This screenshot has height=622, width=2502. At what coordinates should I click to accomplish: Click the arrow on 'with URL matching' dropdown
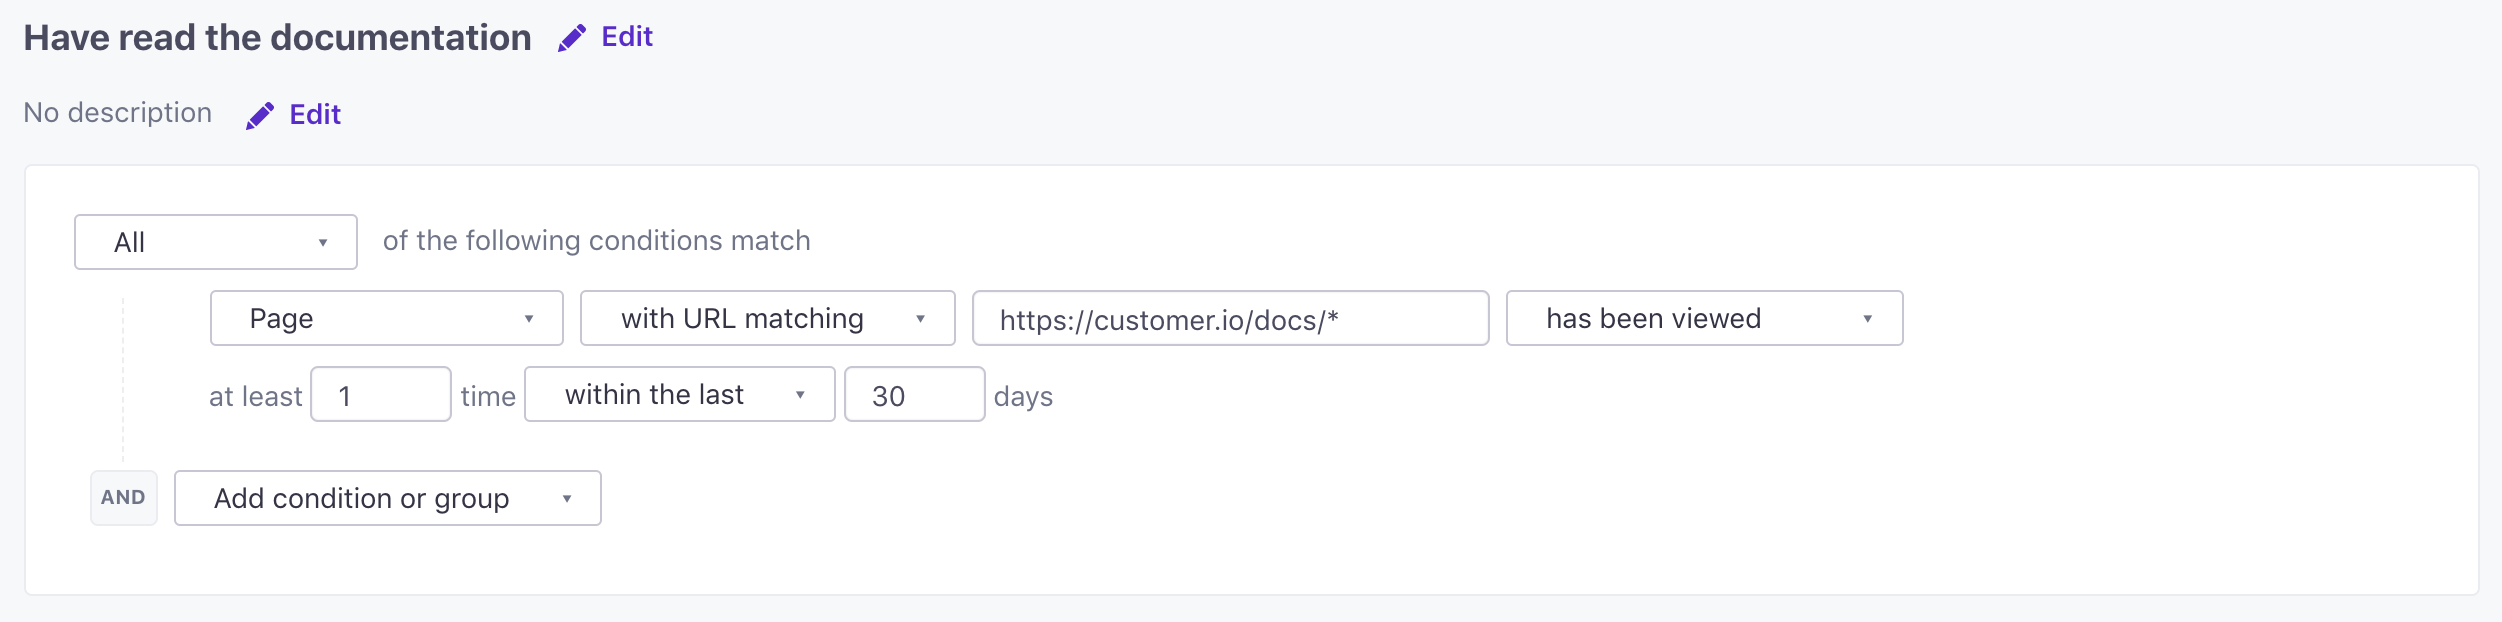point(921,319)
